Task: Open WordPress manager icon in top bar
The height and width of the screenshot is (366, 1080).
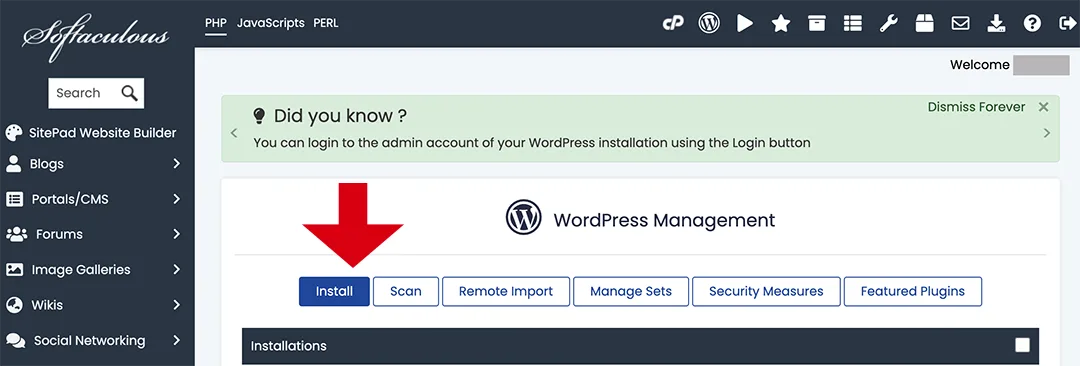Action: click(709, 23)
